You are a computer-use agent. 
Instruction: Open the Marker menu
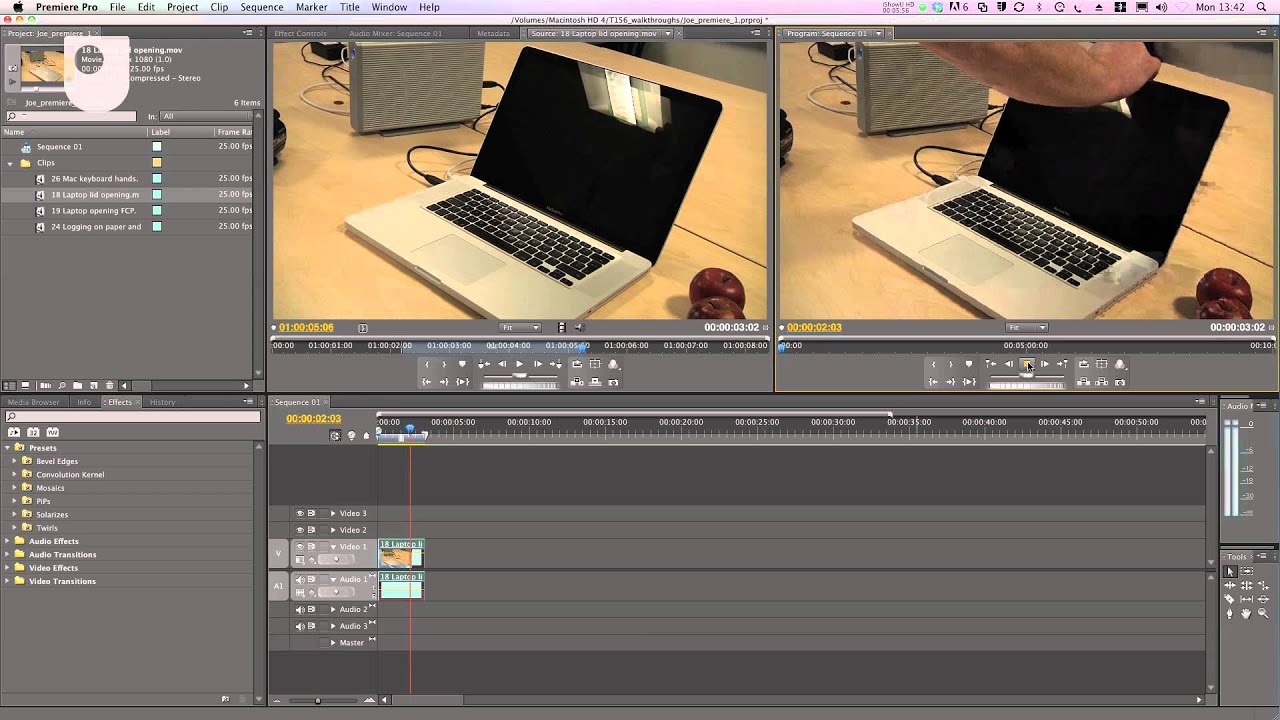pyautogui.click(x=311, y=7)
